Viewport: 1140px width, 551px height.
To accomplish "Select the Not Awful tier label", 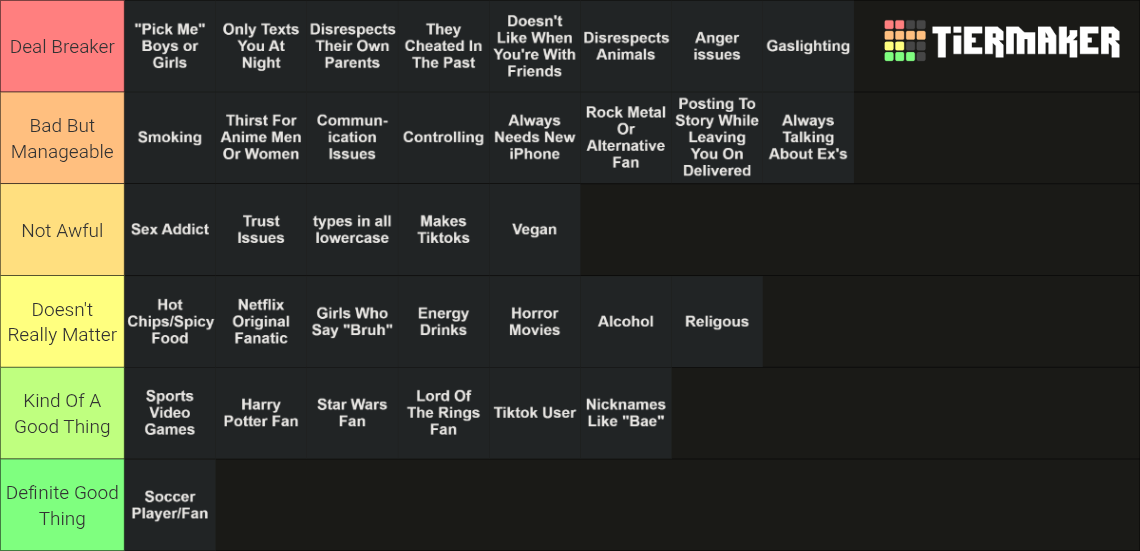I will pos(62,230).
